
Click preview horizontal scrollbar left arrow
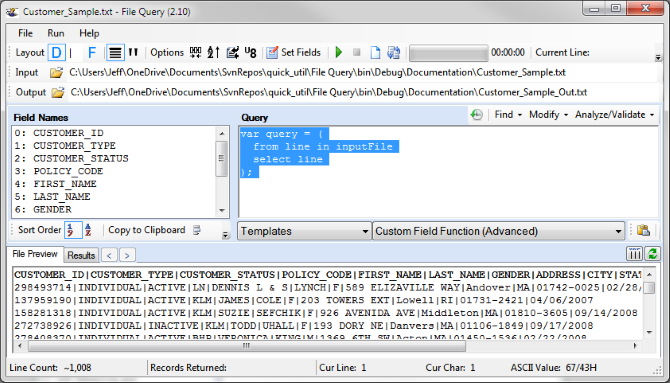(x=19, y=346)
